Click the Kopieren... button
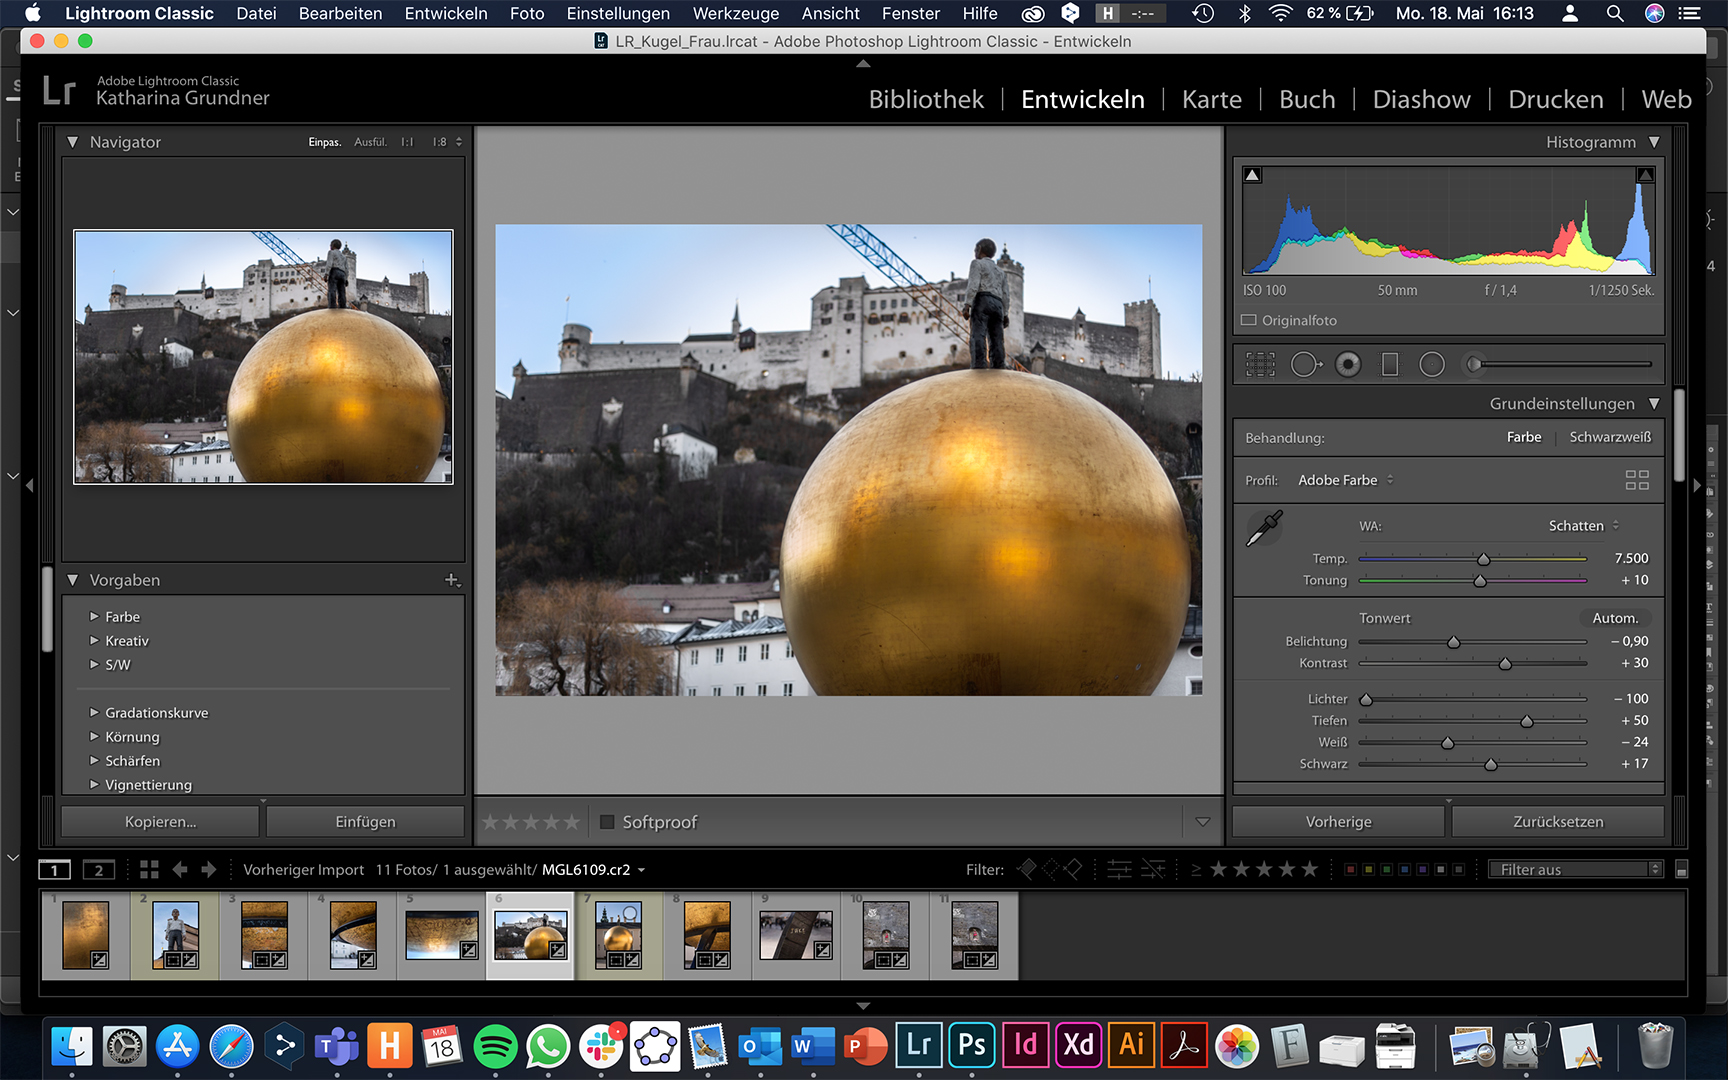The image size is (1728, 1080). pyautogui.click(x=160, y=822)
